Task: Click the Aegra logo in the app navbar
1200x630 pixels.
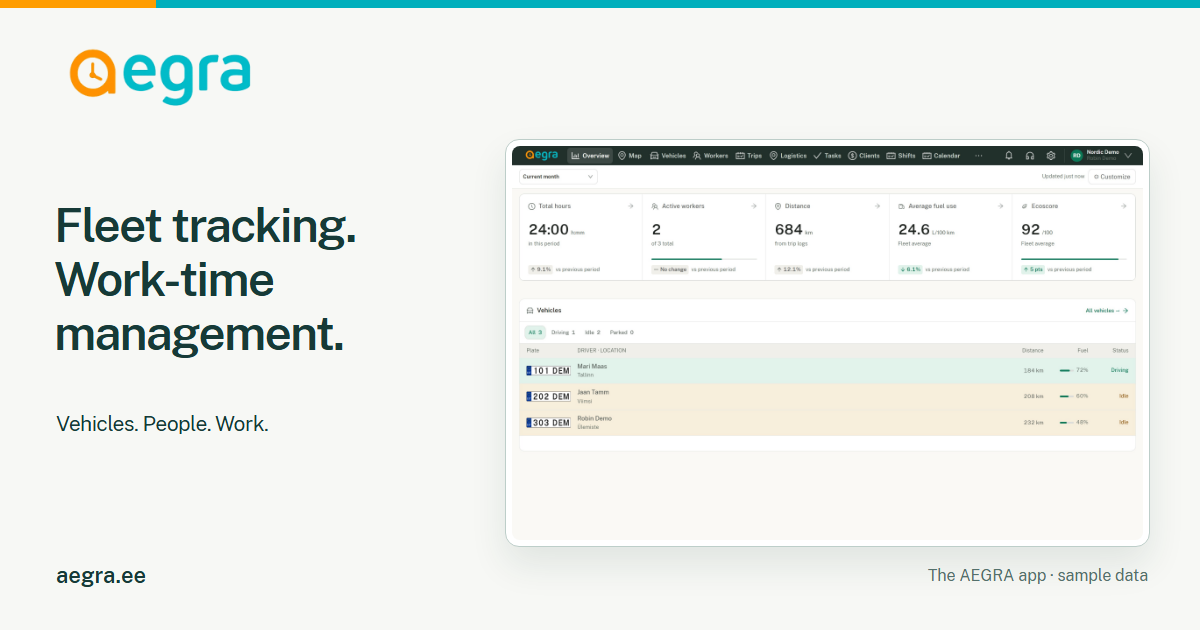Action: pos(541,155)
